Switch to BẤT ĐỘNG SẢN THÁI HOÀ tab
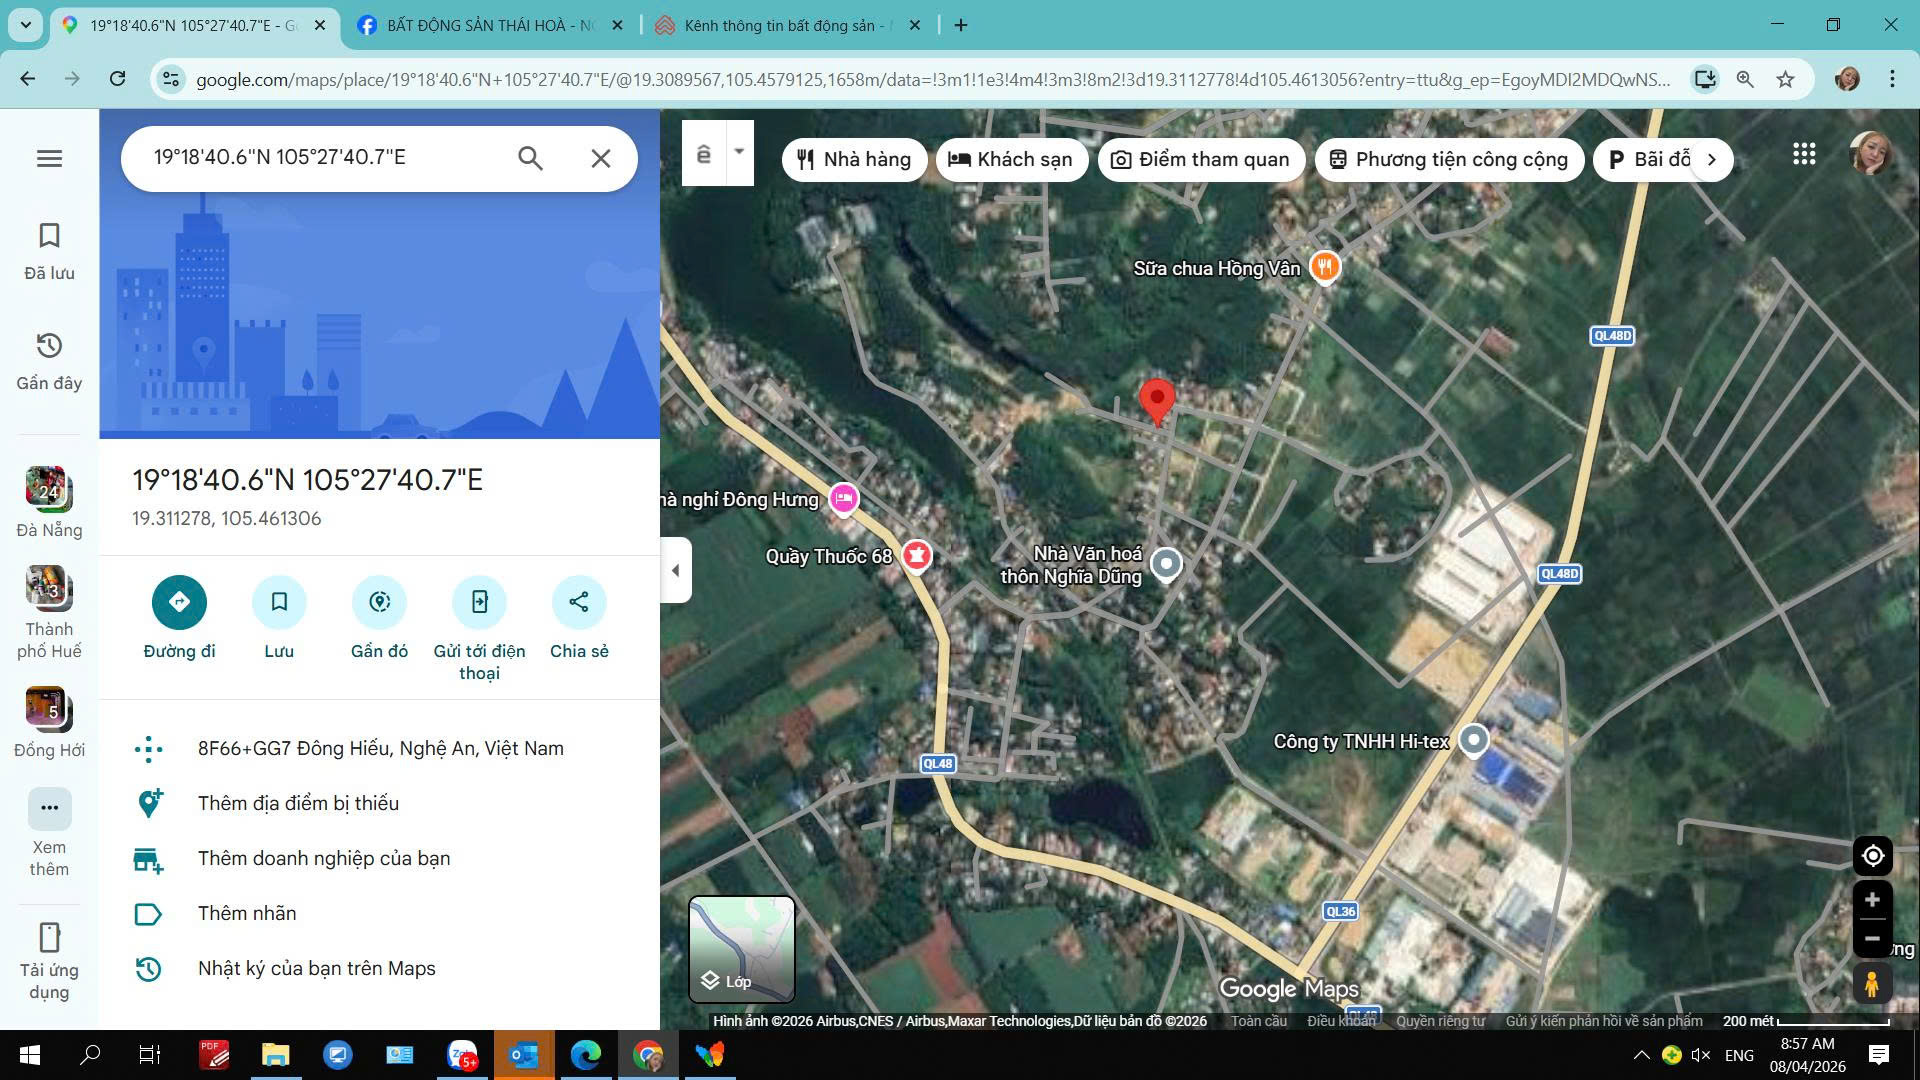 pyautogui.click(x=480, y=25)
